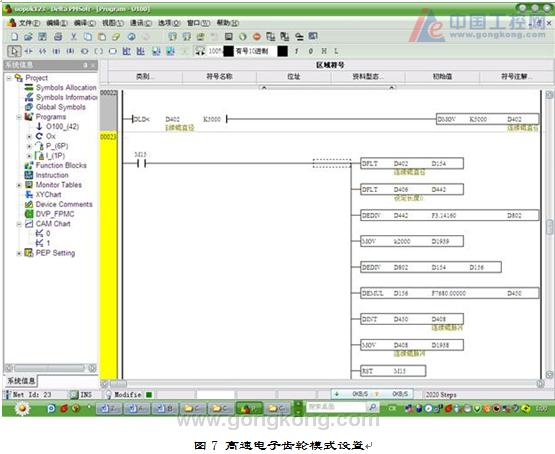This screenshot has width=555, height=454.
Task: Collapse the Programs tree node
Action: pyautogui.click(x=19, y=117)
